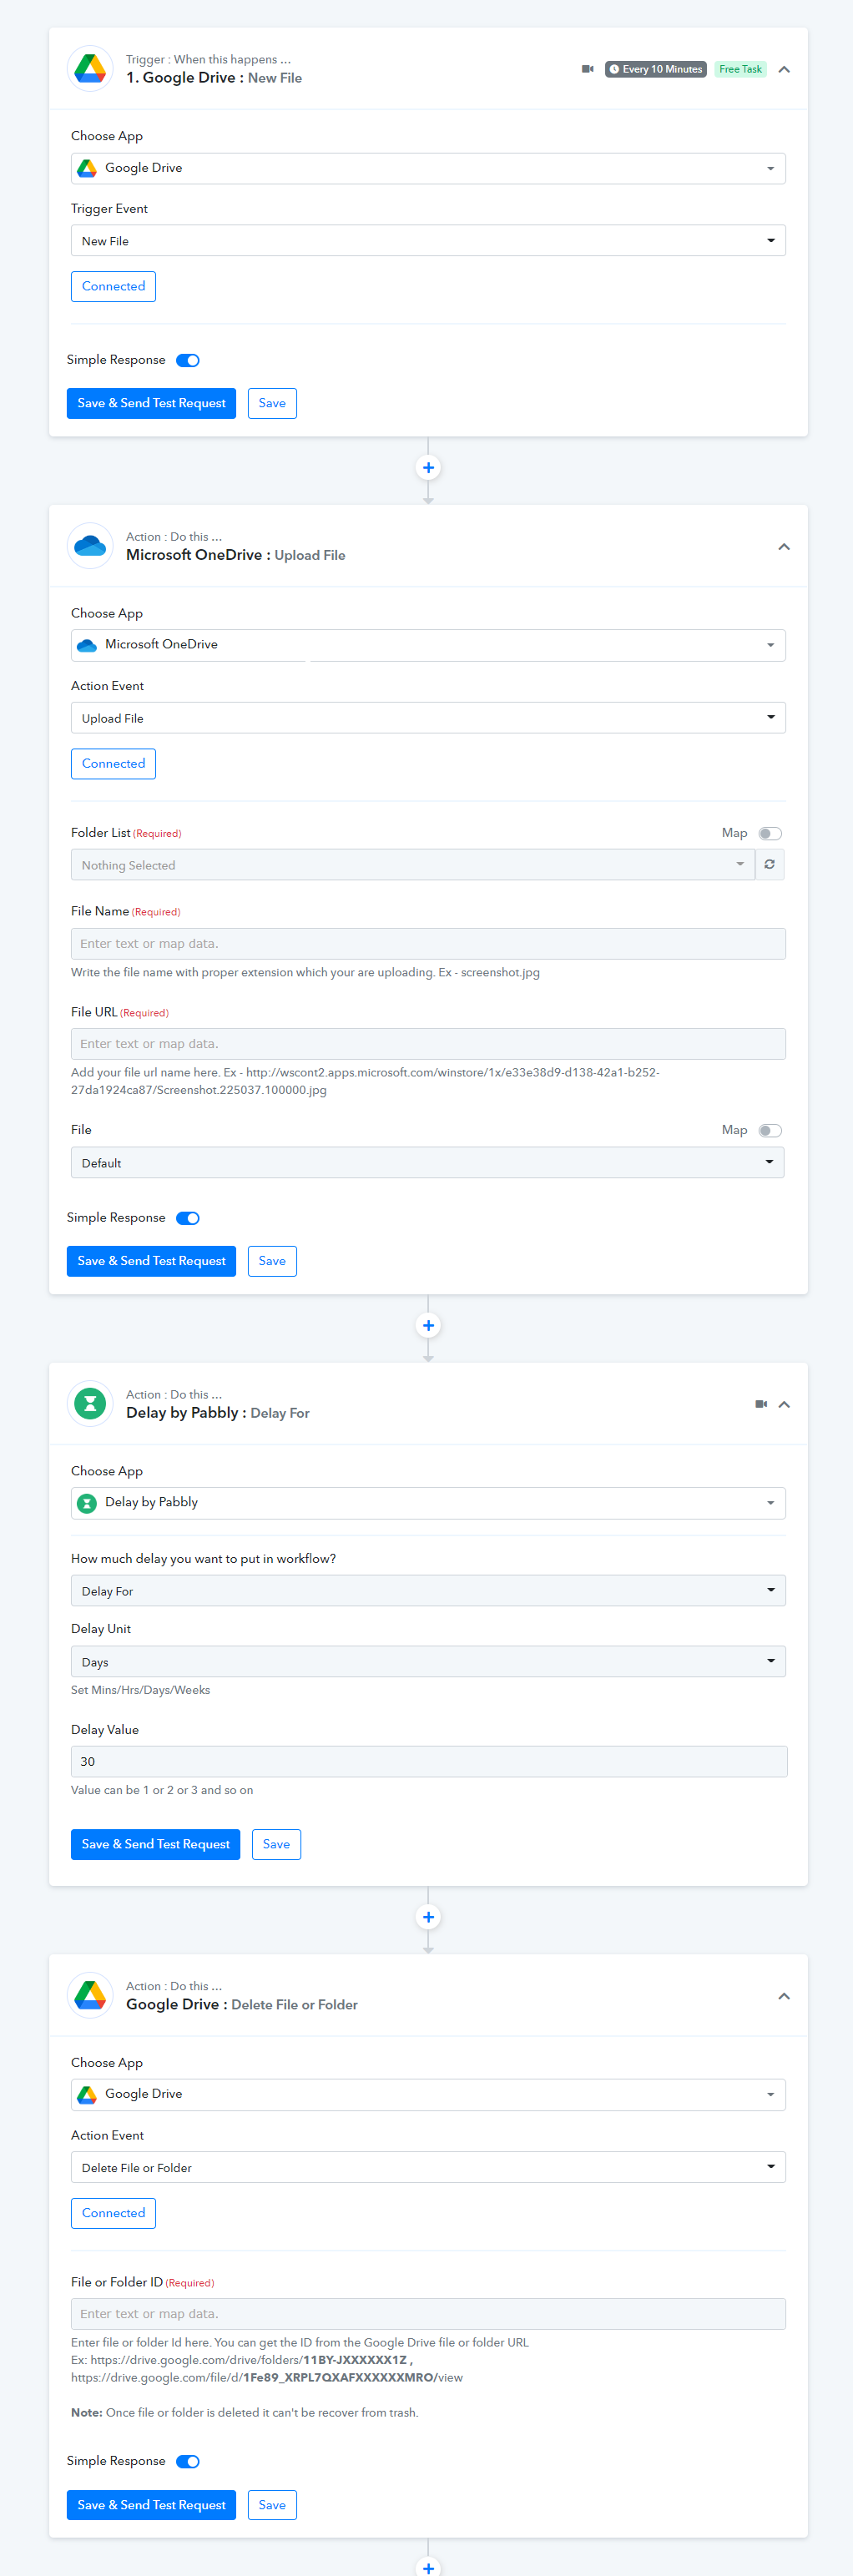Add step after OneDrive action with plus icon

pos(428,1325)
